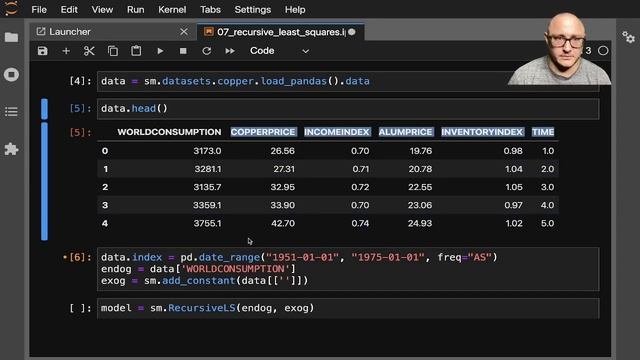
Task: Click the value 0.98 in INVENTORYINDEX column
Action: pyautogui.click(x=513, y=151)
